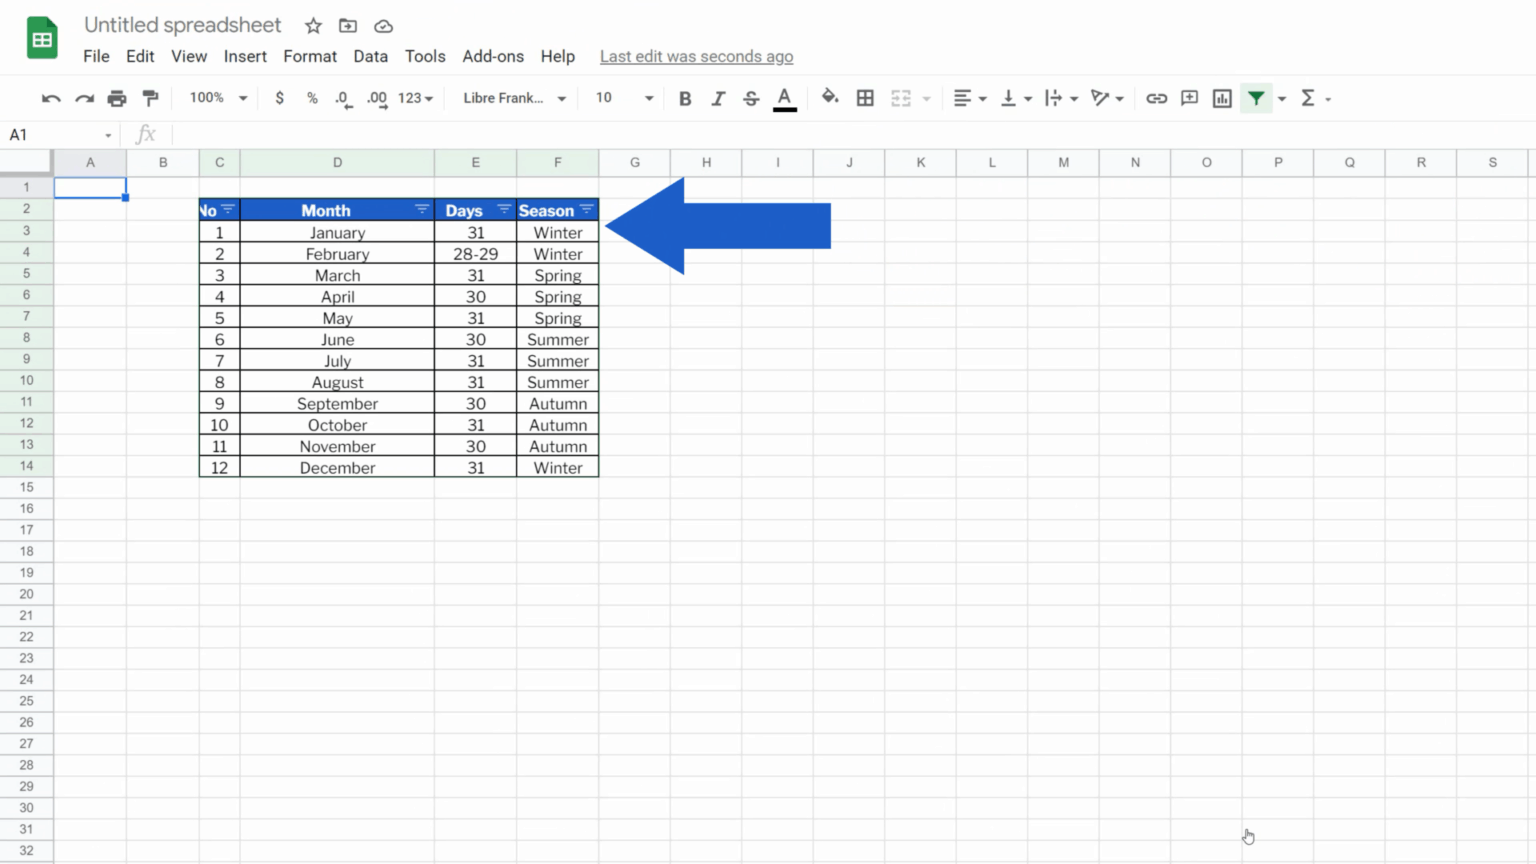1536x864 pixels.
Task: Insert a comment using the comment icon
Action: tap(1189, 98)
